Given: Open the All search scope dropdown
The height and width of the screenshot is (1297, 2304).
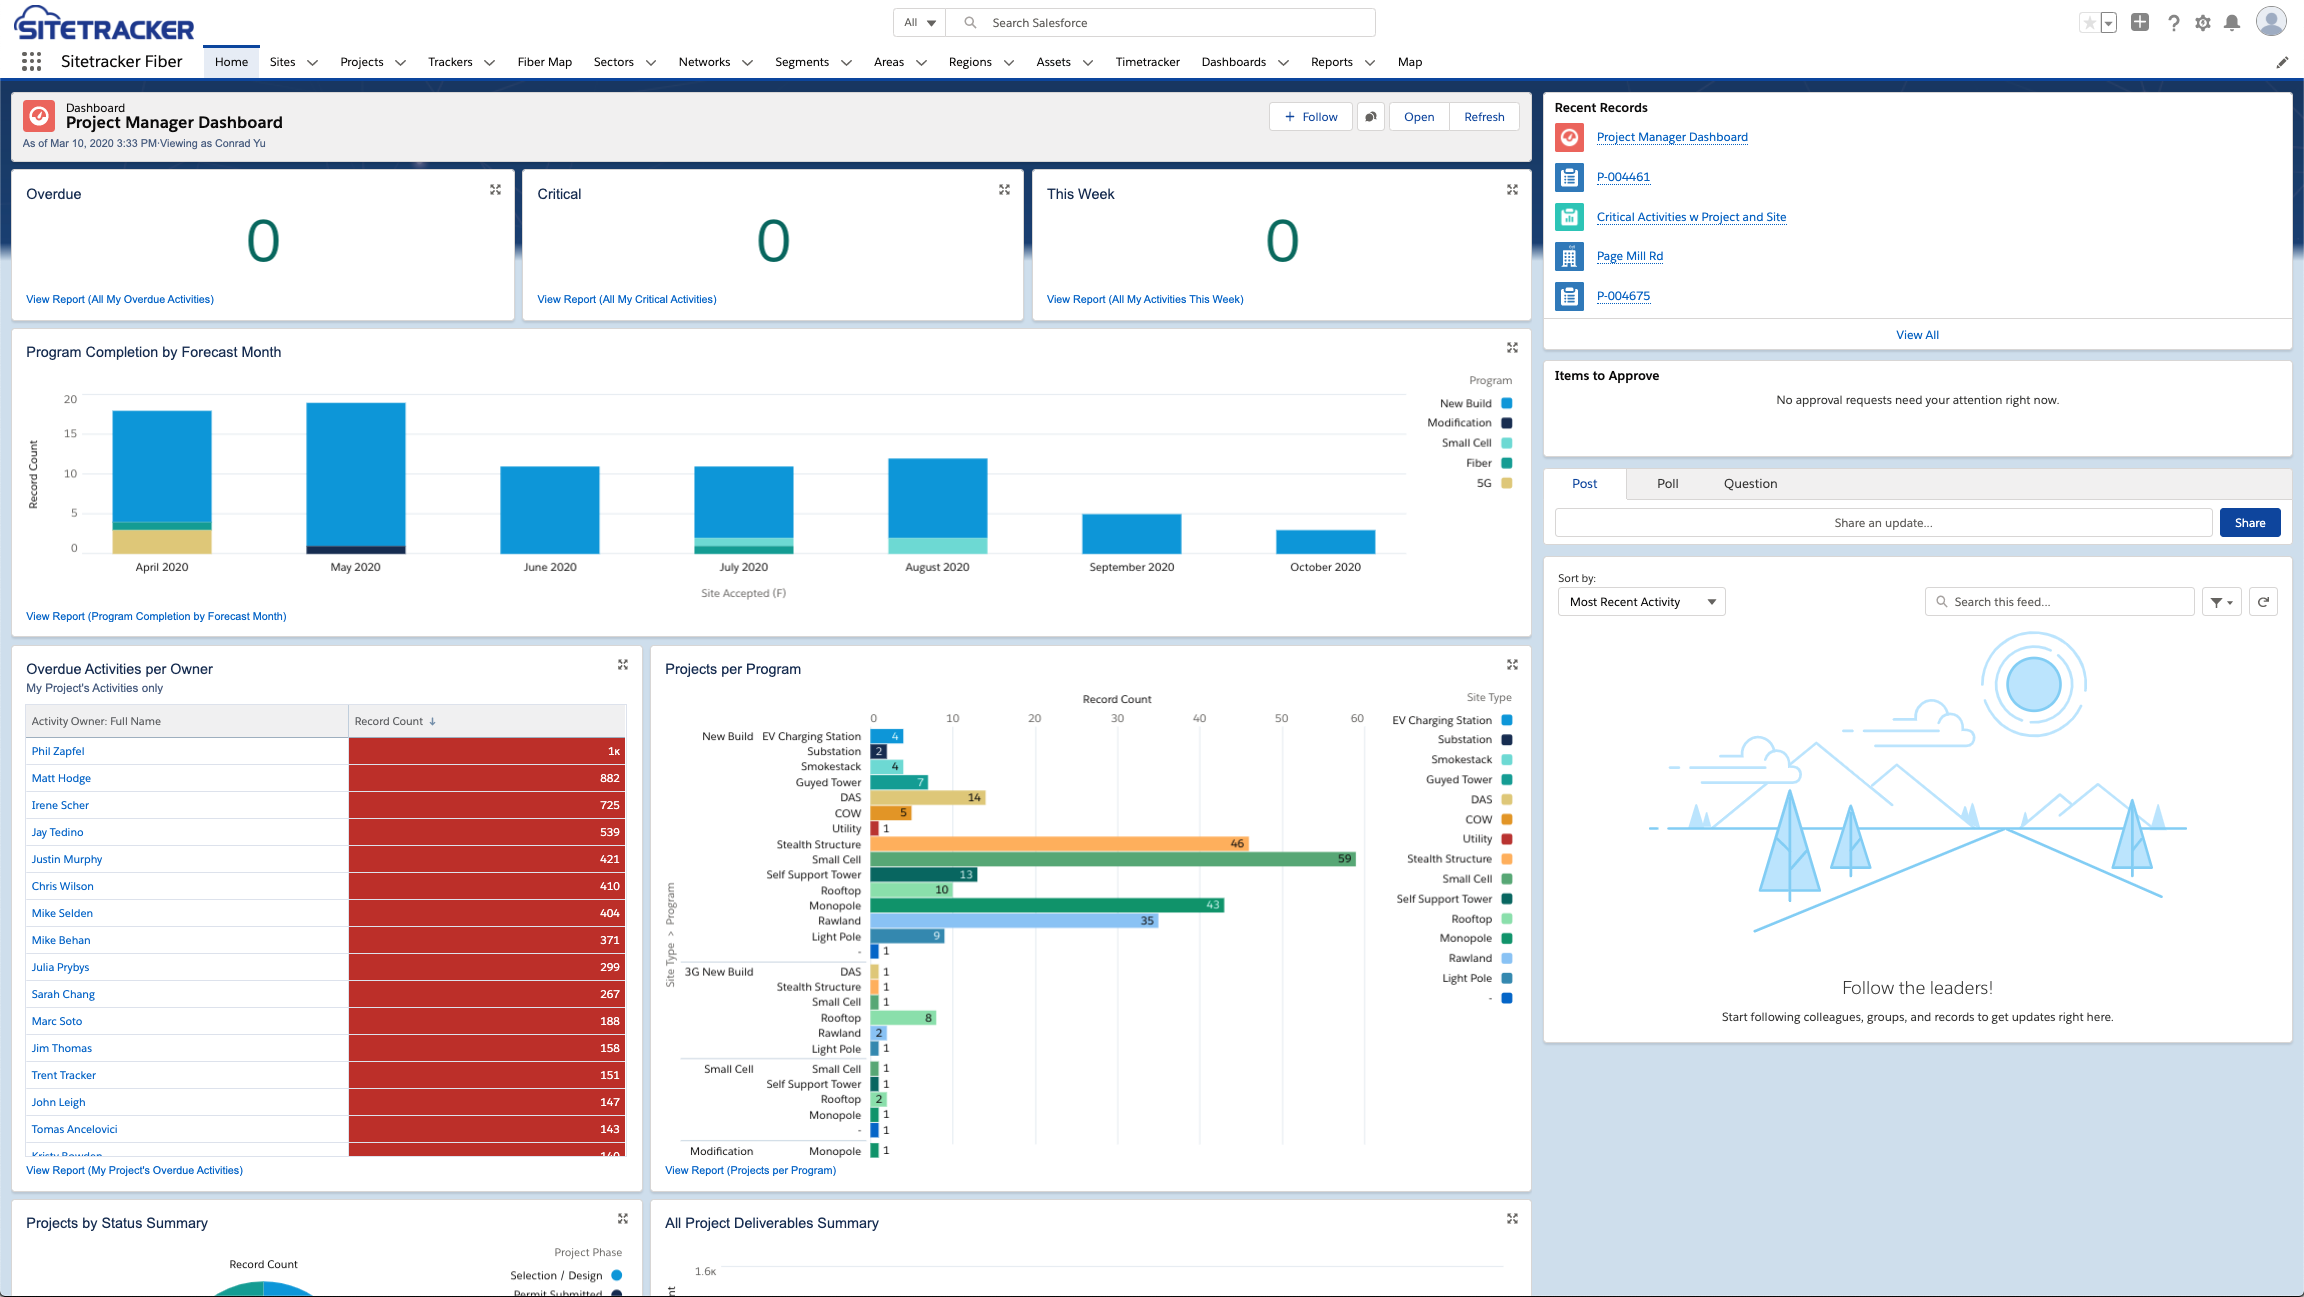Looking at the screenshot, I should pos(919,23).
